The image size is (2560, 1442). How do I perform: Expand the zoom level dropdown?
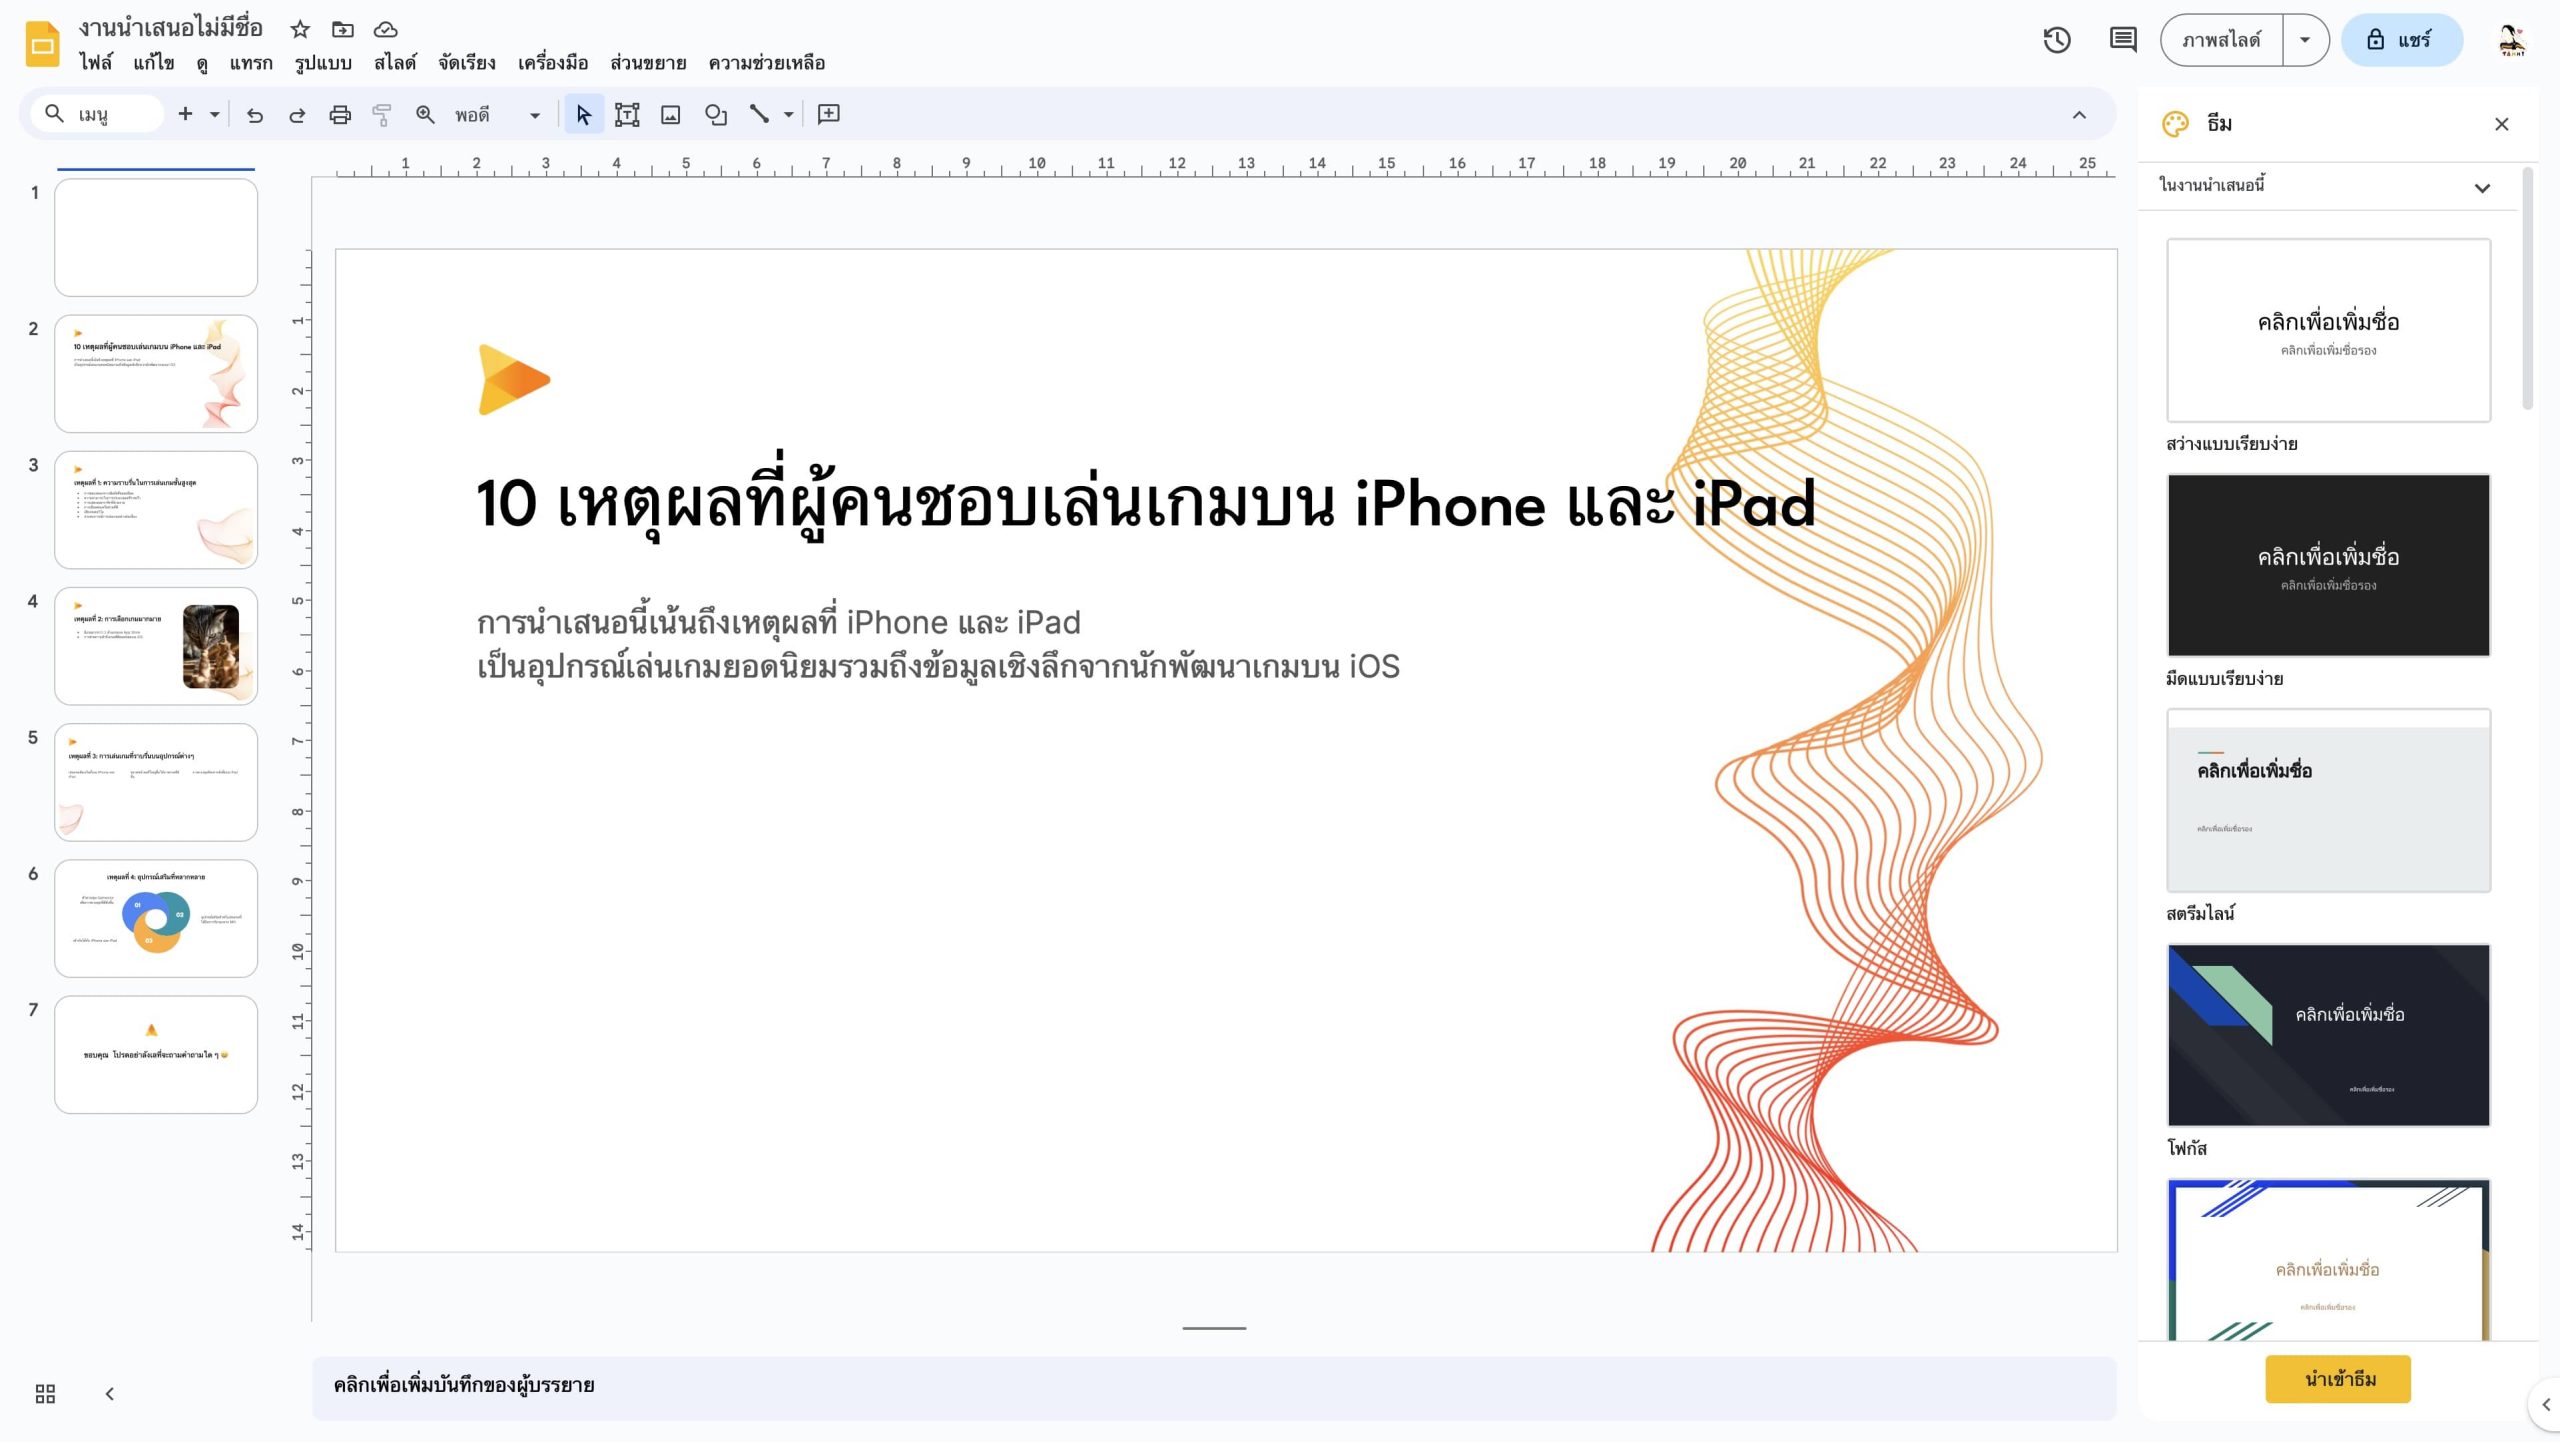pyautogui.click(x=534, y=115)
